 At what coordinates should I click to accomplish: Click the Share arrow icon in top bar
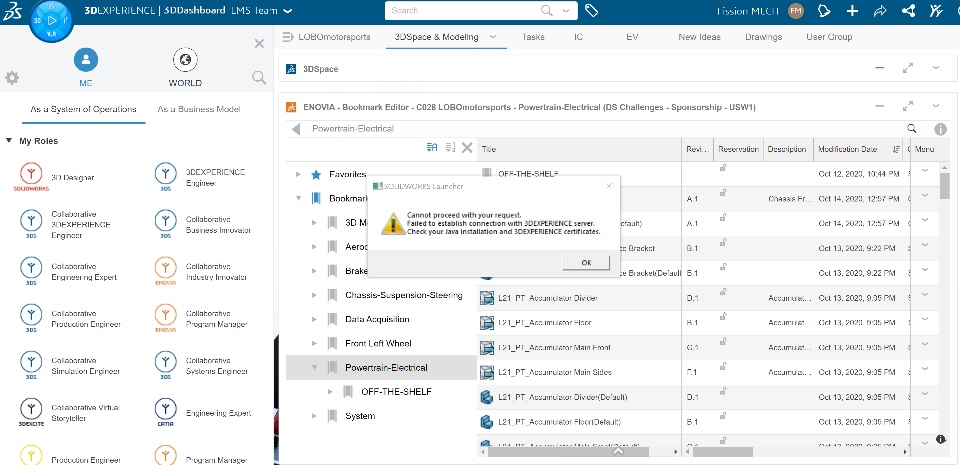coord(880,10)
